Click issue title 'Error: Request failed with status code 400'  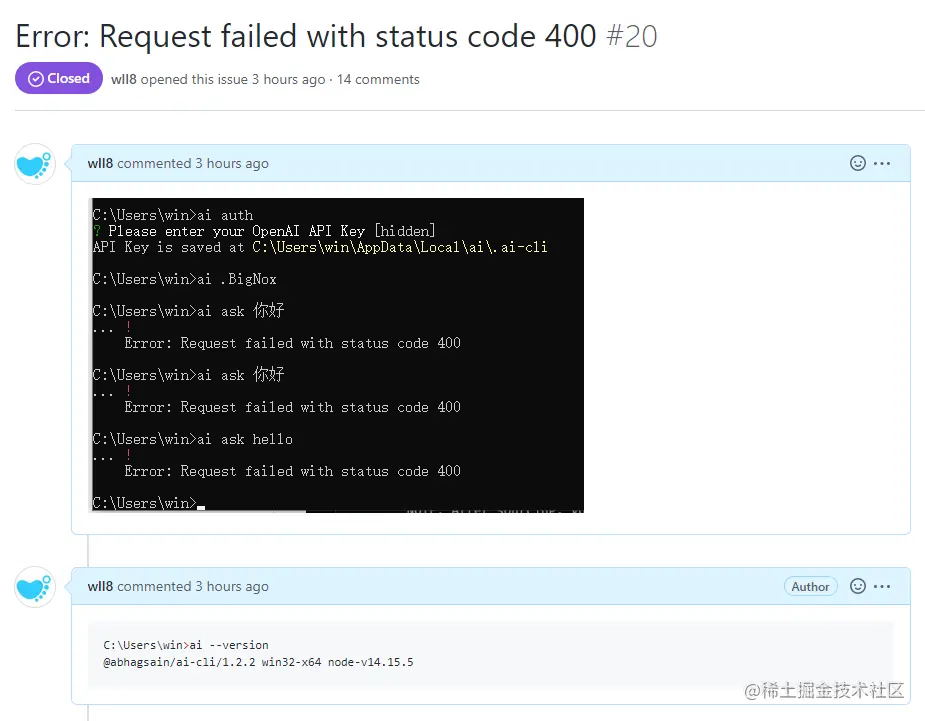(306, 36)
